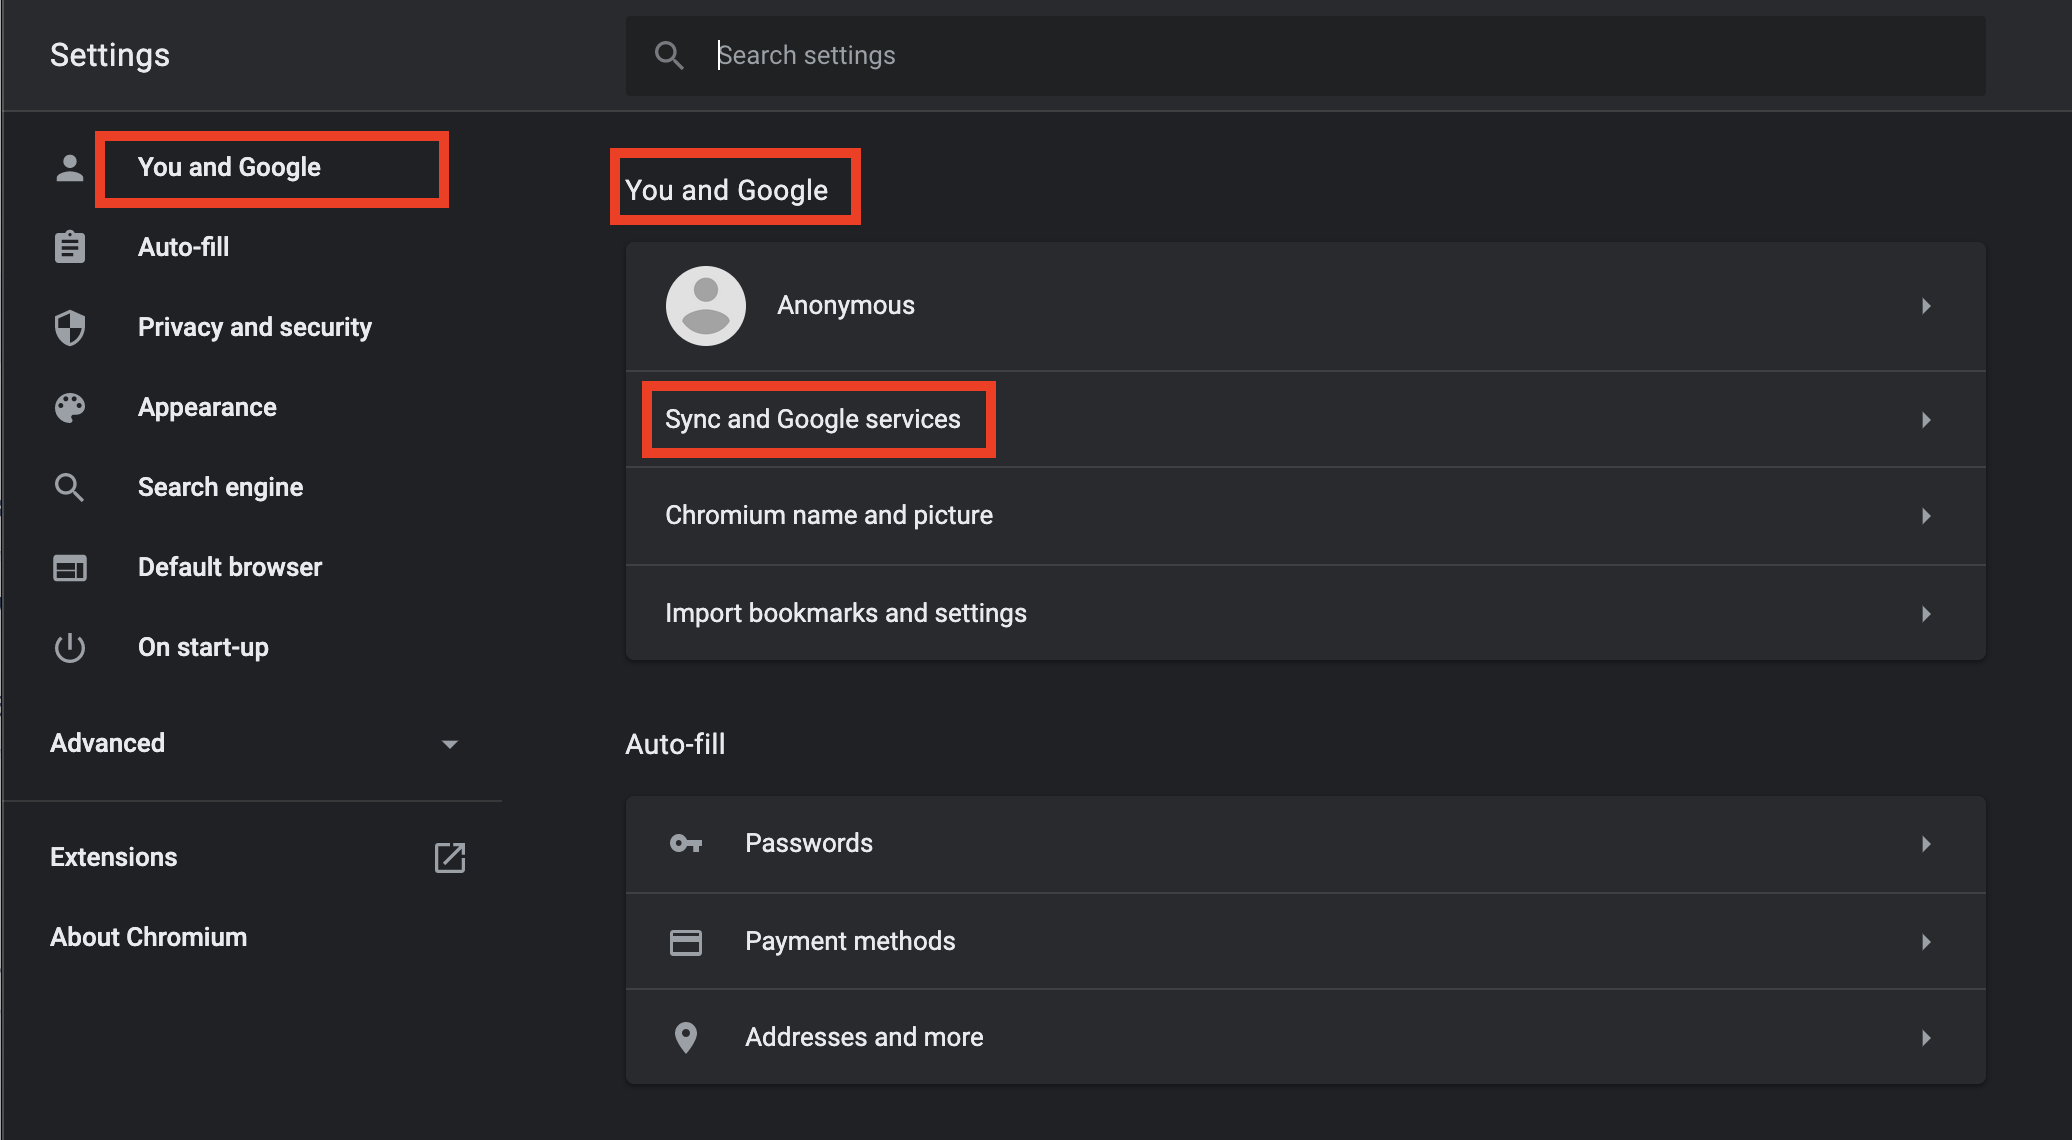Select the Appearance palette icon
Viewport: 2072px width, 1140px height.
[69, 407]
